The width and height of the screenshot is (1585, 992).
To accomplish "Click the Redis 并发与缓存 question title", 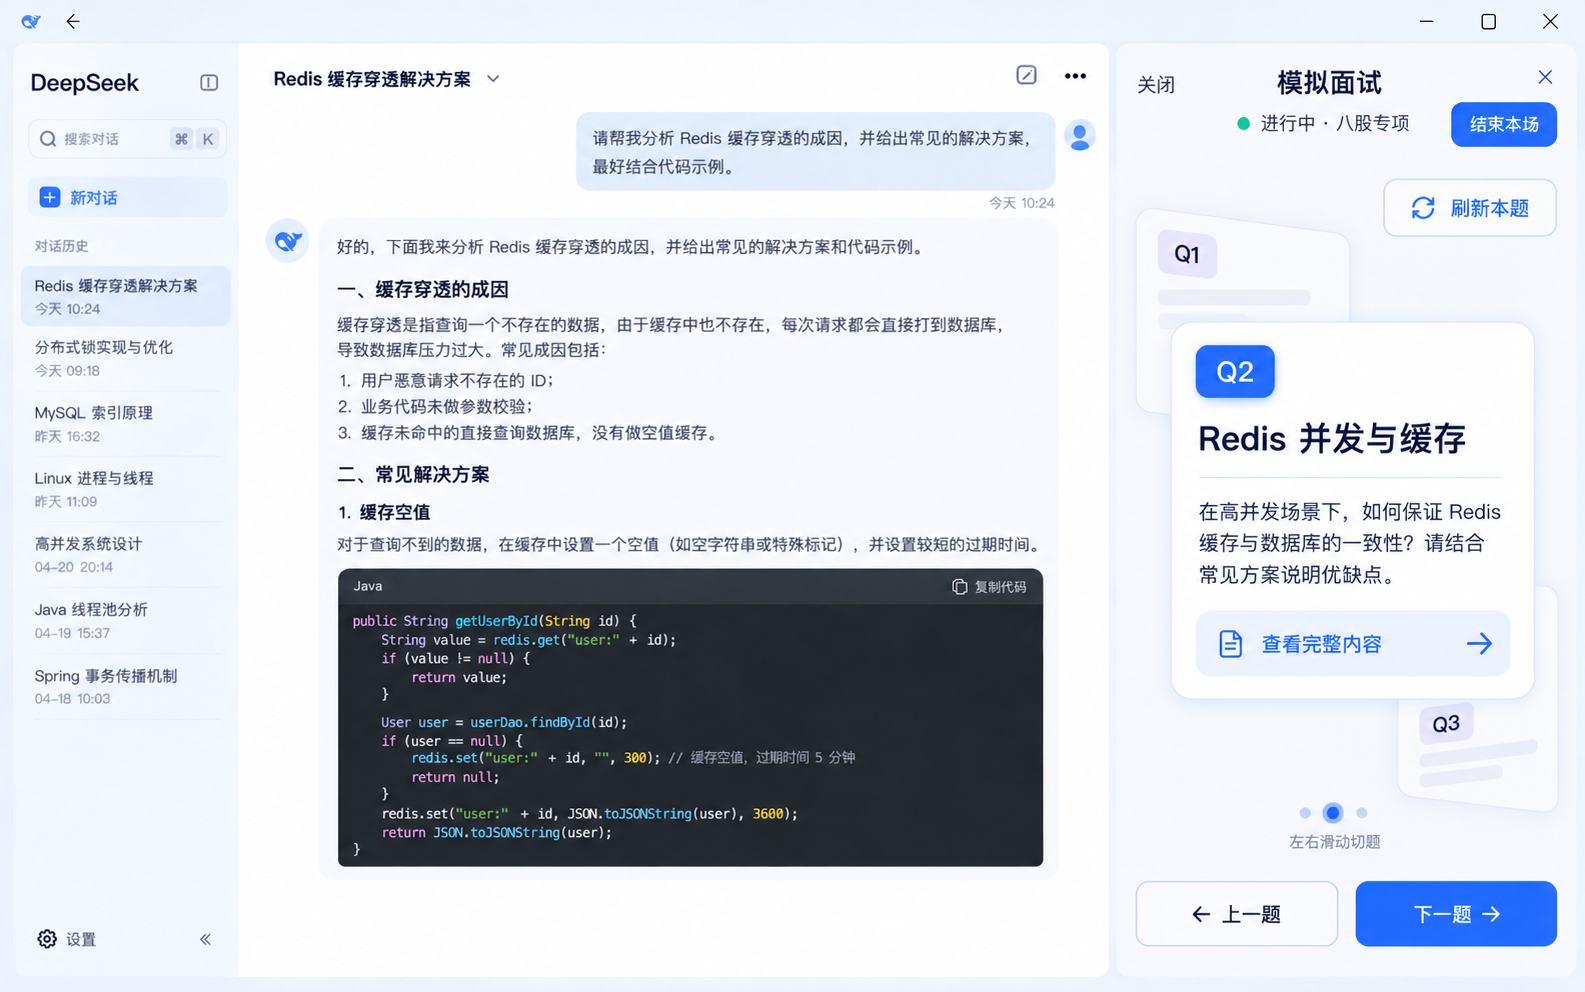I will tap(1332, 439).
